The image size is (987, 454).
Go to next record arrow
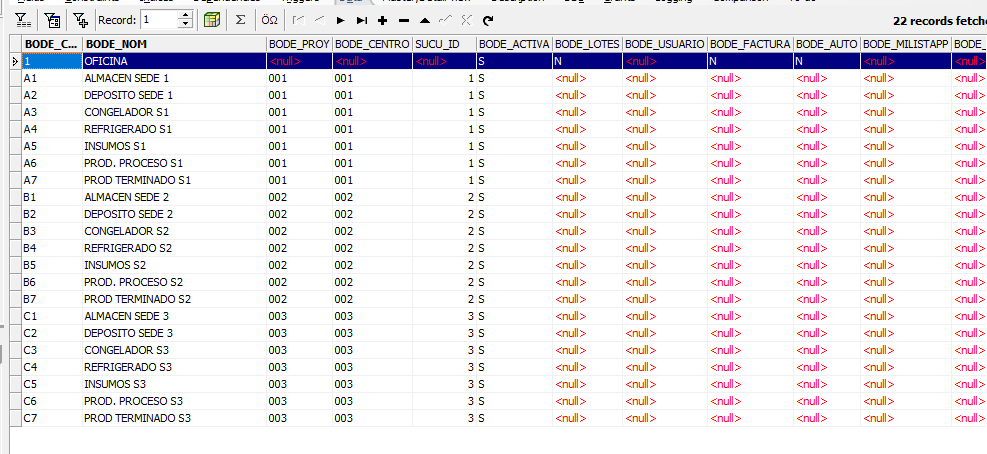tap(341, 20)
